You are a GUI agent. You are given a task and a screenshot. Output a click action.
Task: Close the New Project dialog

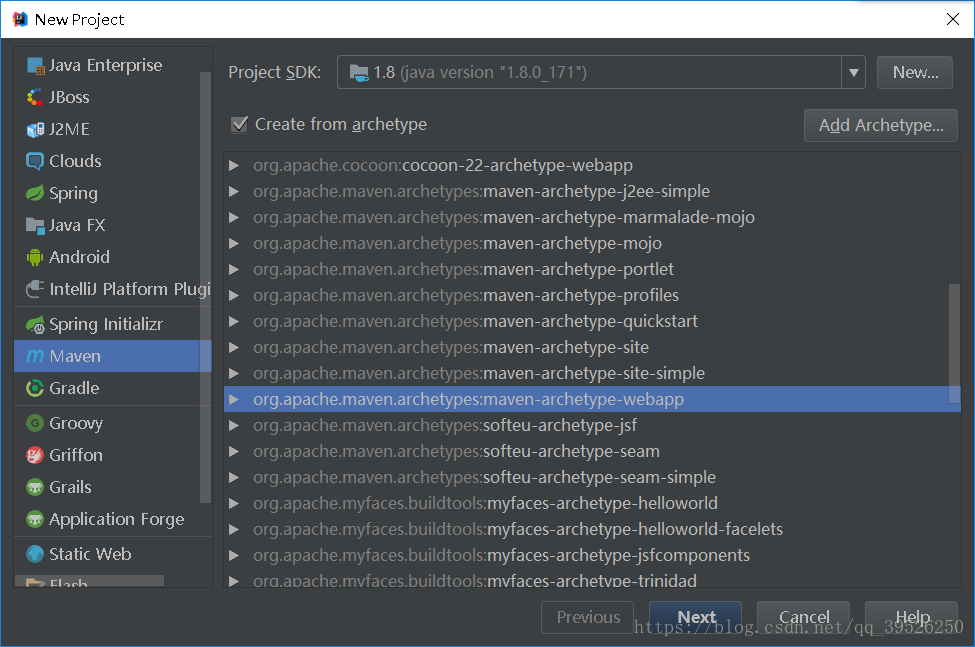pos(953,19)
